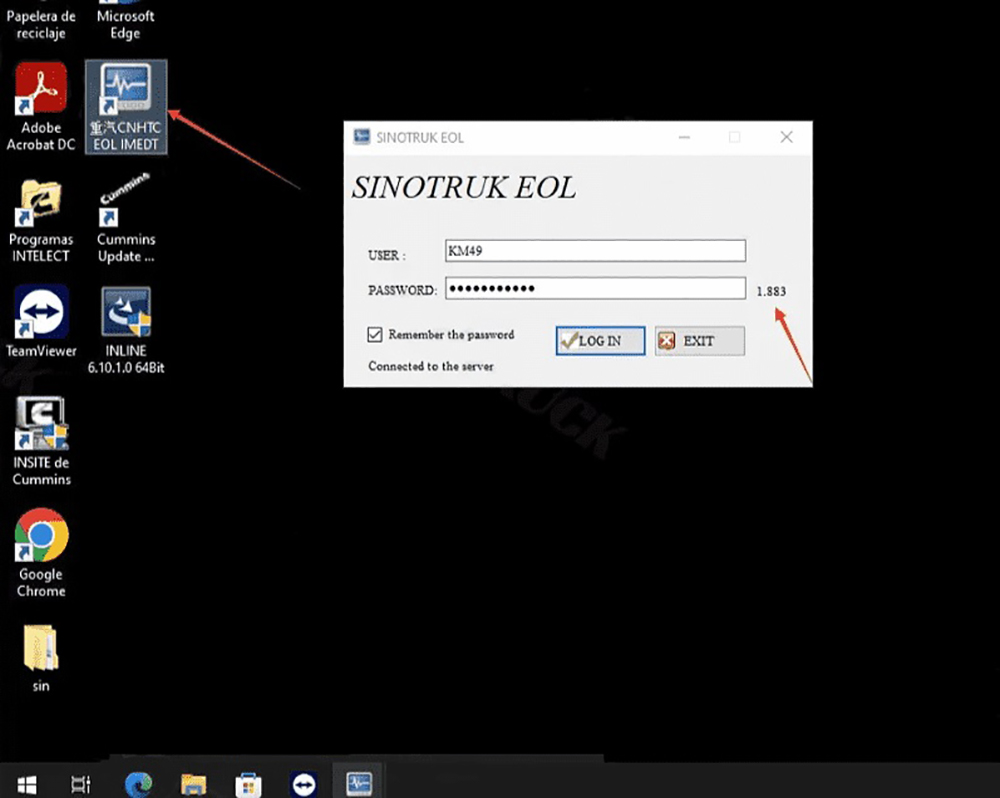The width and height of the screenshot is (1000, 798).
Task: Select the 'sin' folder on desktop
Action: click(41, 658)
